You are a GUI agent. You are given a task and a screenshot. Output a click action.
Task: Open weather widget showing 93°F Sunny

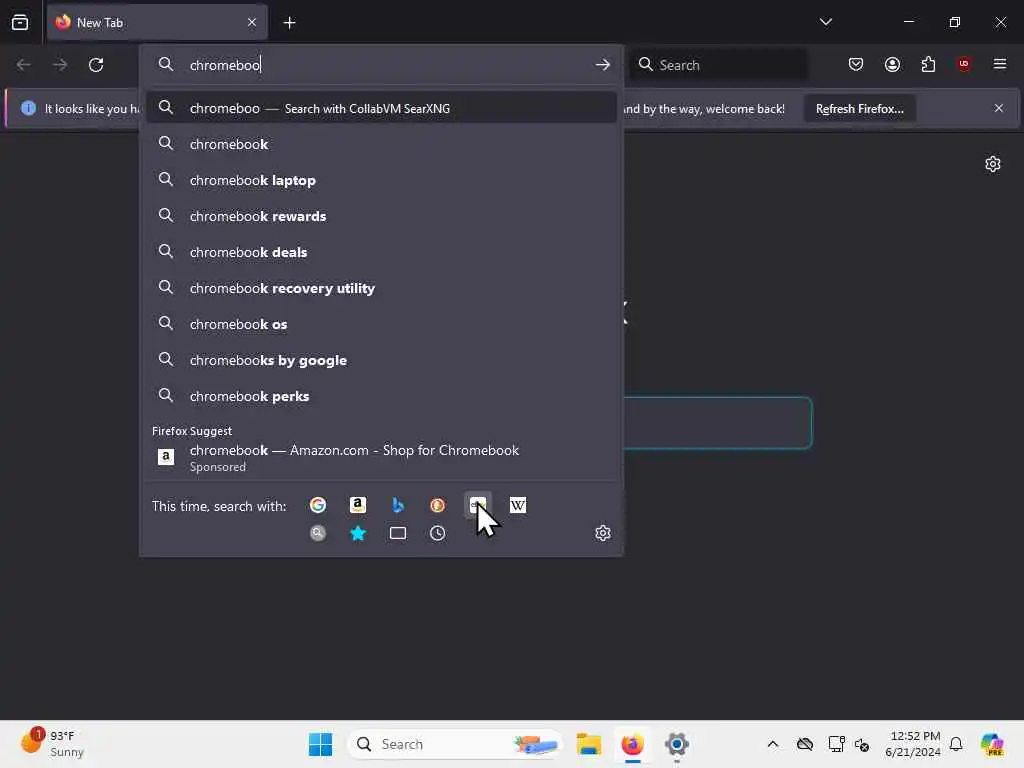[x=54, y=744]
